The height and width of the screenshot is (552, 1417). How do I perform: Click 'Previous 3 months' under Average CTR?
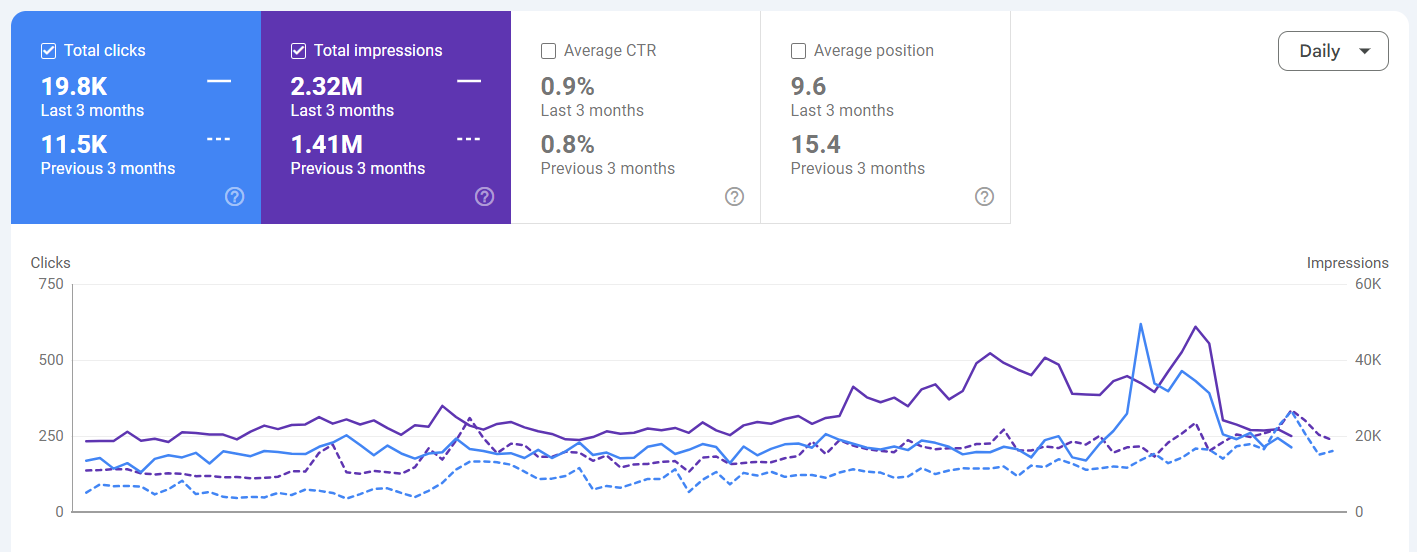[608, 168]
